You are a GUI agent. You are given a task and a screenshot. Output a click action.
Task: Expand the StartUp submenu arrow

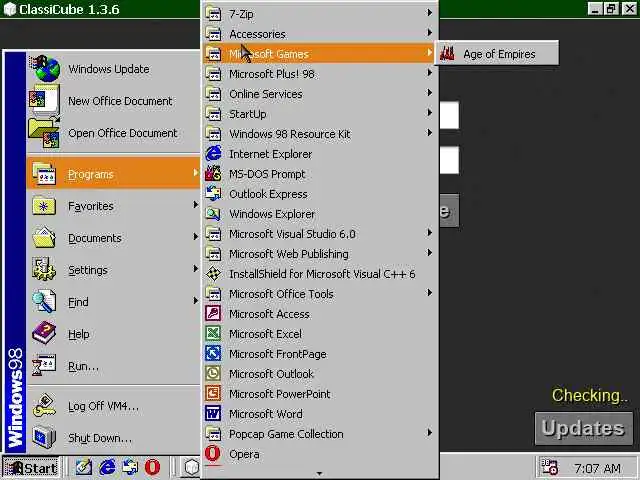click(429, 113)
